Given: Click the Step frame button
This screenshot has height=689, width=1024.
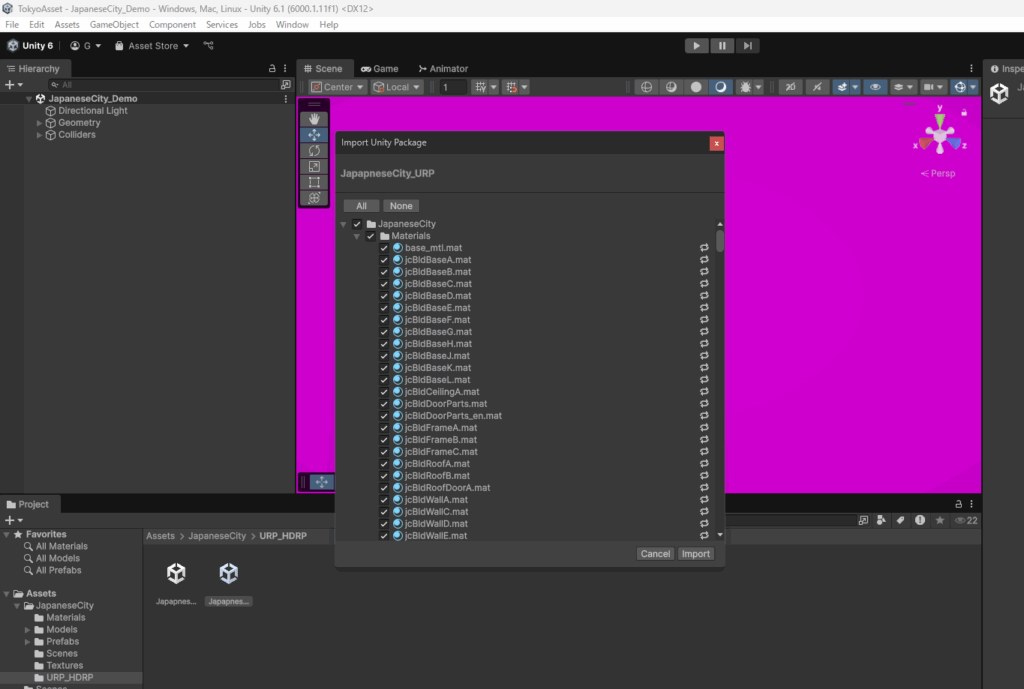Looking at the screenshot, I should click(x=747, y=46).
